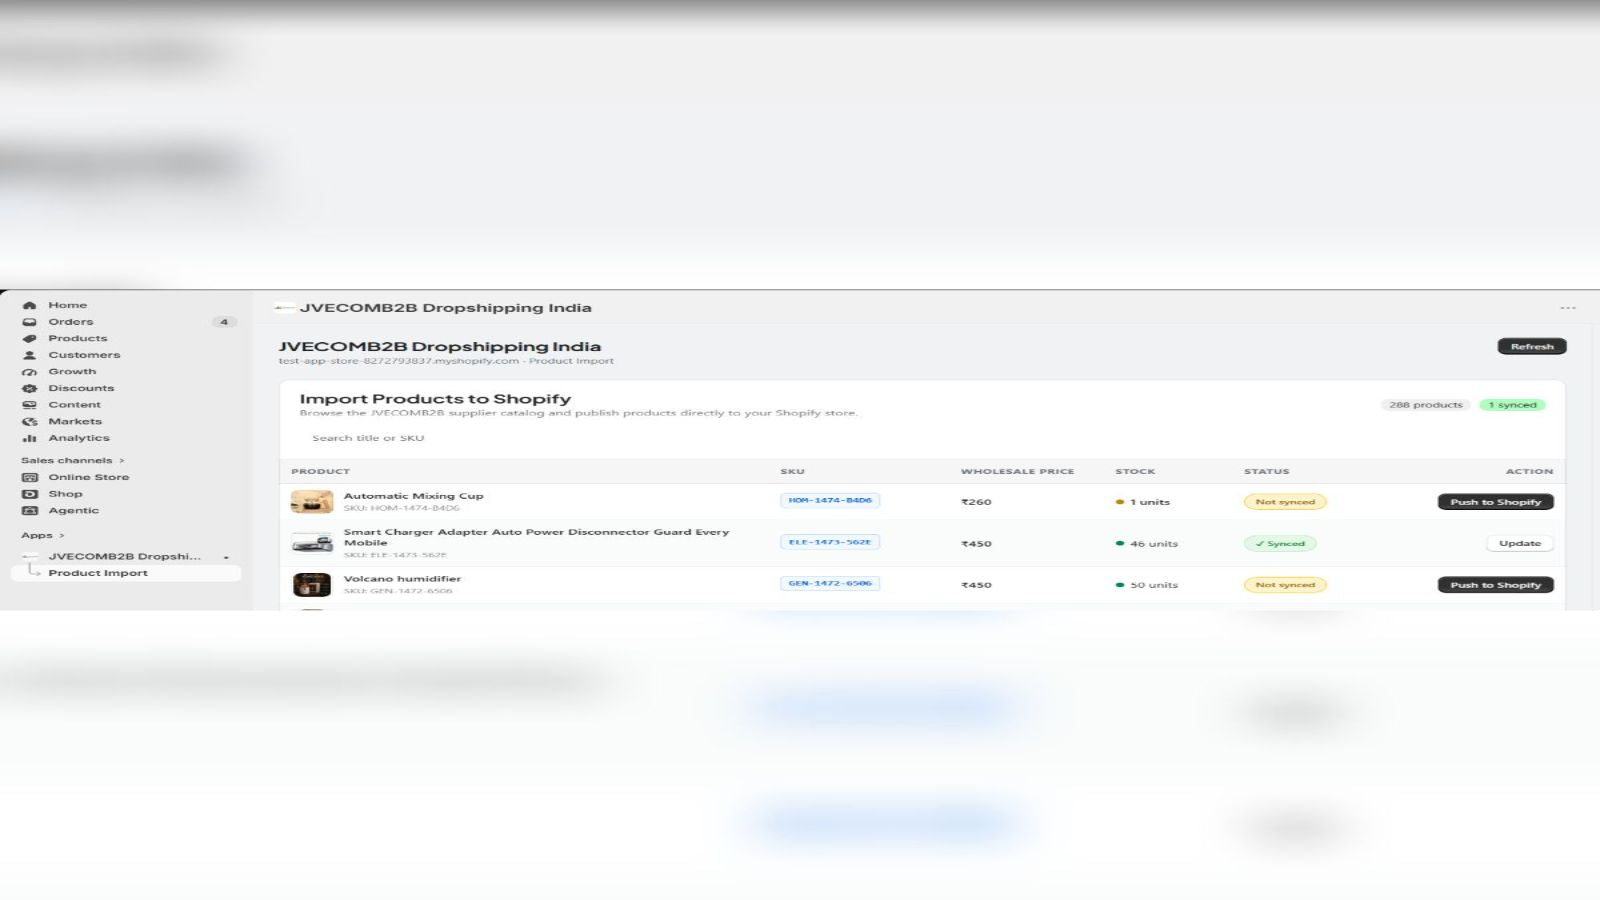Click the "PRODUCT" column header
This screenshot has width=1600, height=900.
click(x=320, y=471)
